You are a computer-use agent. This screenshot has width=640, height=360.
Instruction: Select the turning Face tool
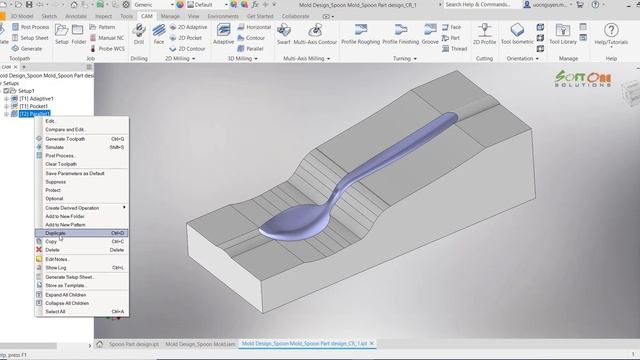(x=451, y=27)
